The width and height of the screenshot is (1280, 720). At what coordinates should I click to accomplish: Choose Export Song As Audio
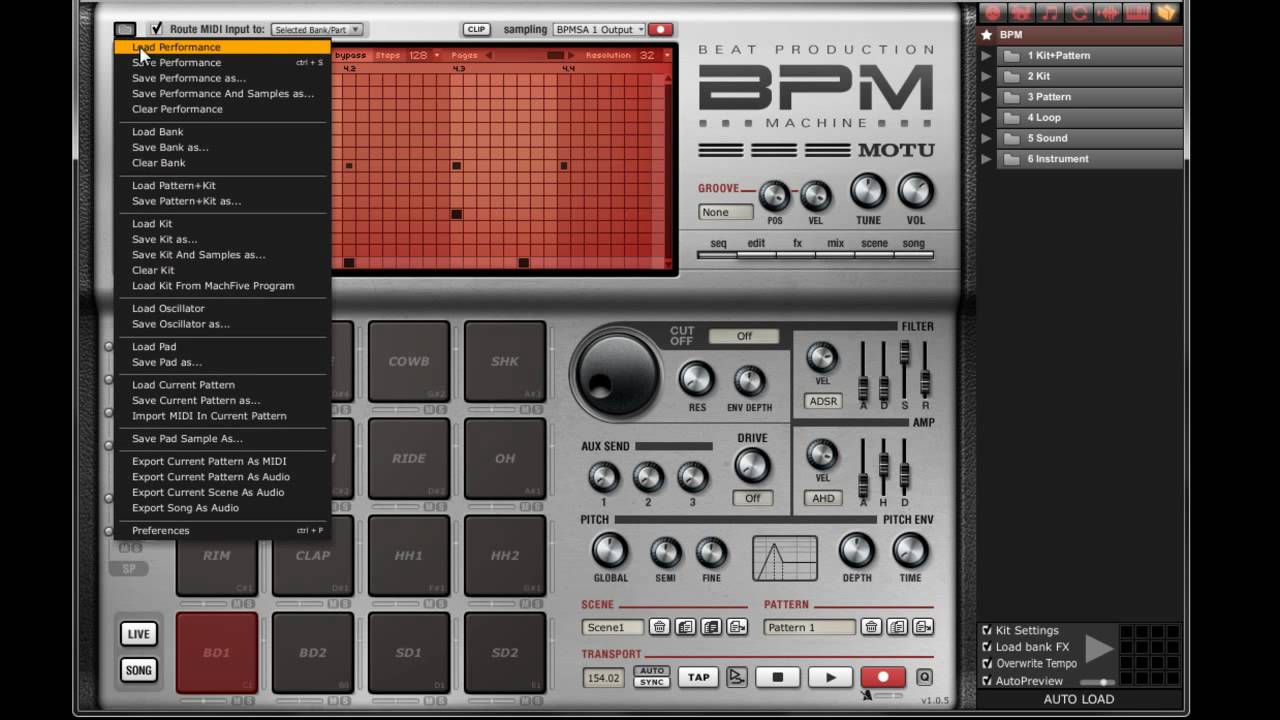(222, 508)
